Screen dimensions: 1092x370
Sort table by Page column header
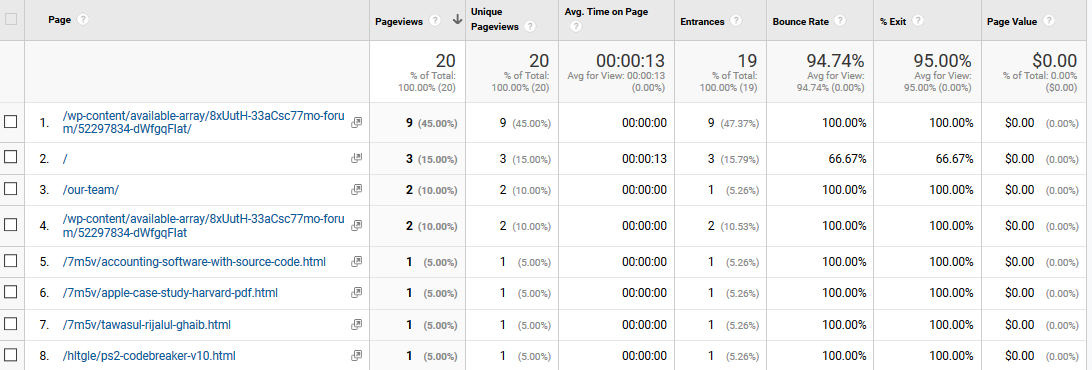click(60, 20)
